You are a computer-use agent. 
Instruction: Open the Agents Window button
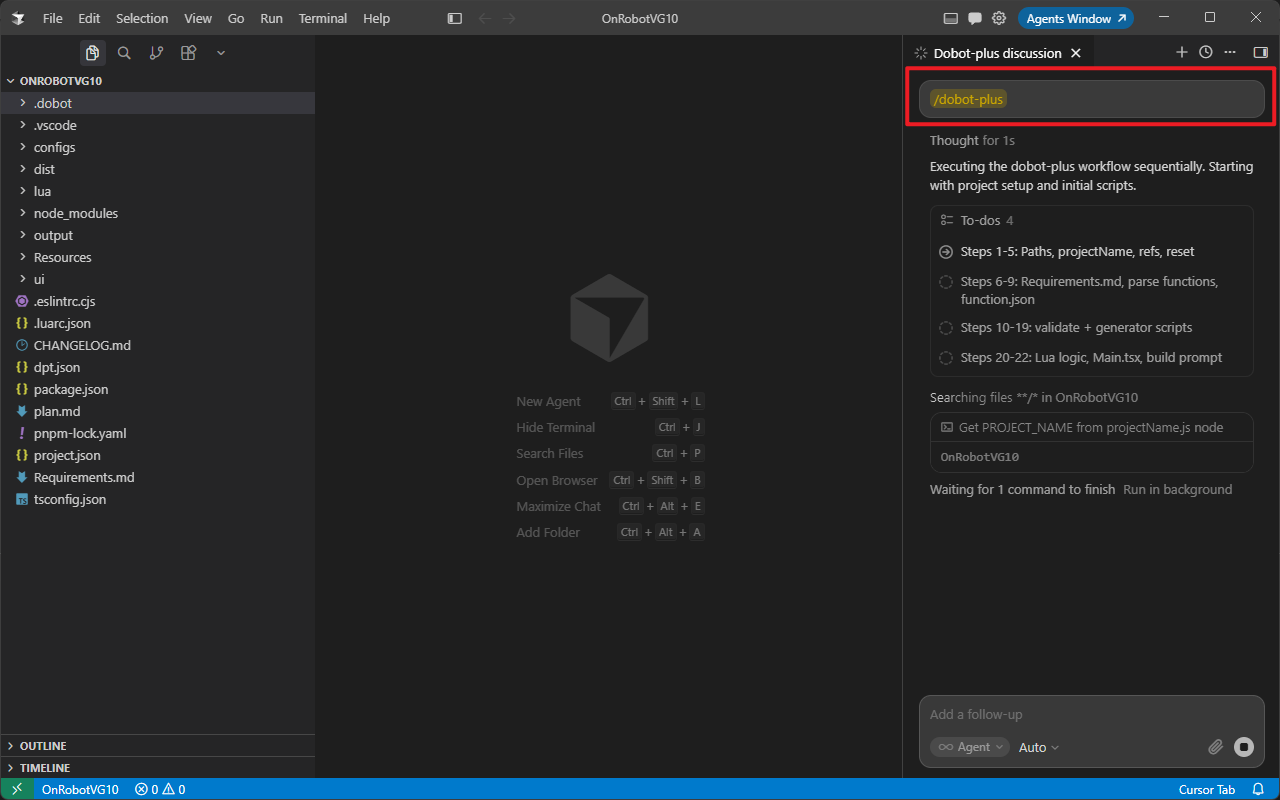(1076, 18)
